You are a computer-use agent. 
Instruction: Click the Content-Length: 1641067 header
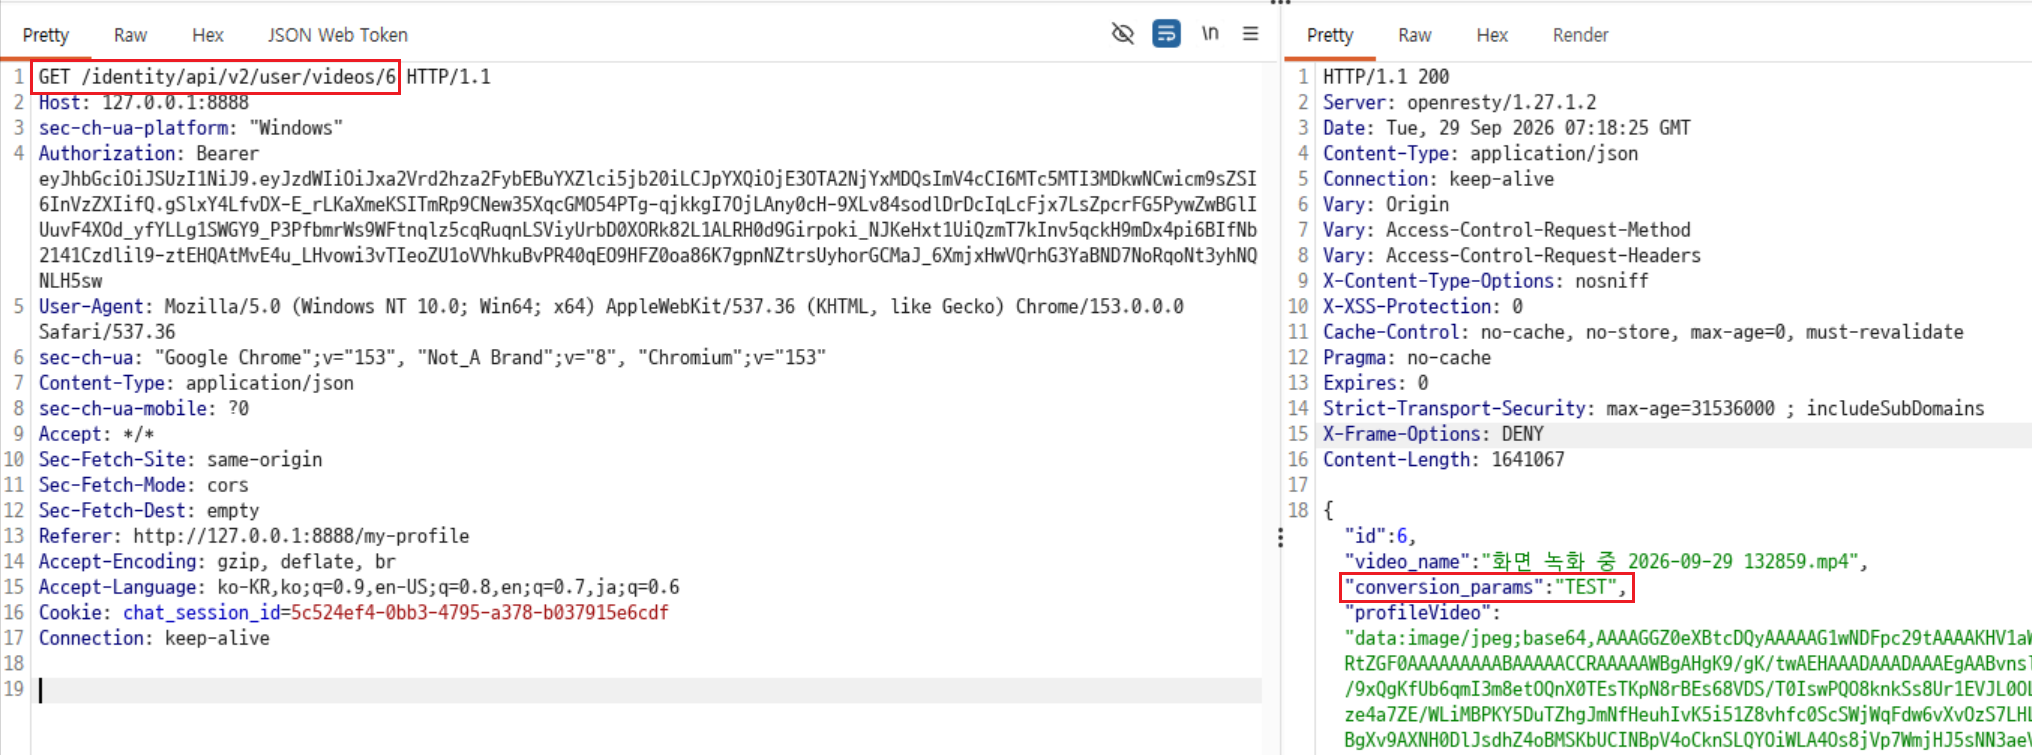[x=1443, y=459]
